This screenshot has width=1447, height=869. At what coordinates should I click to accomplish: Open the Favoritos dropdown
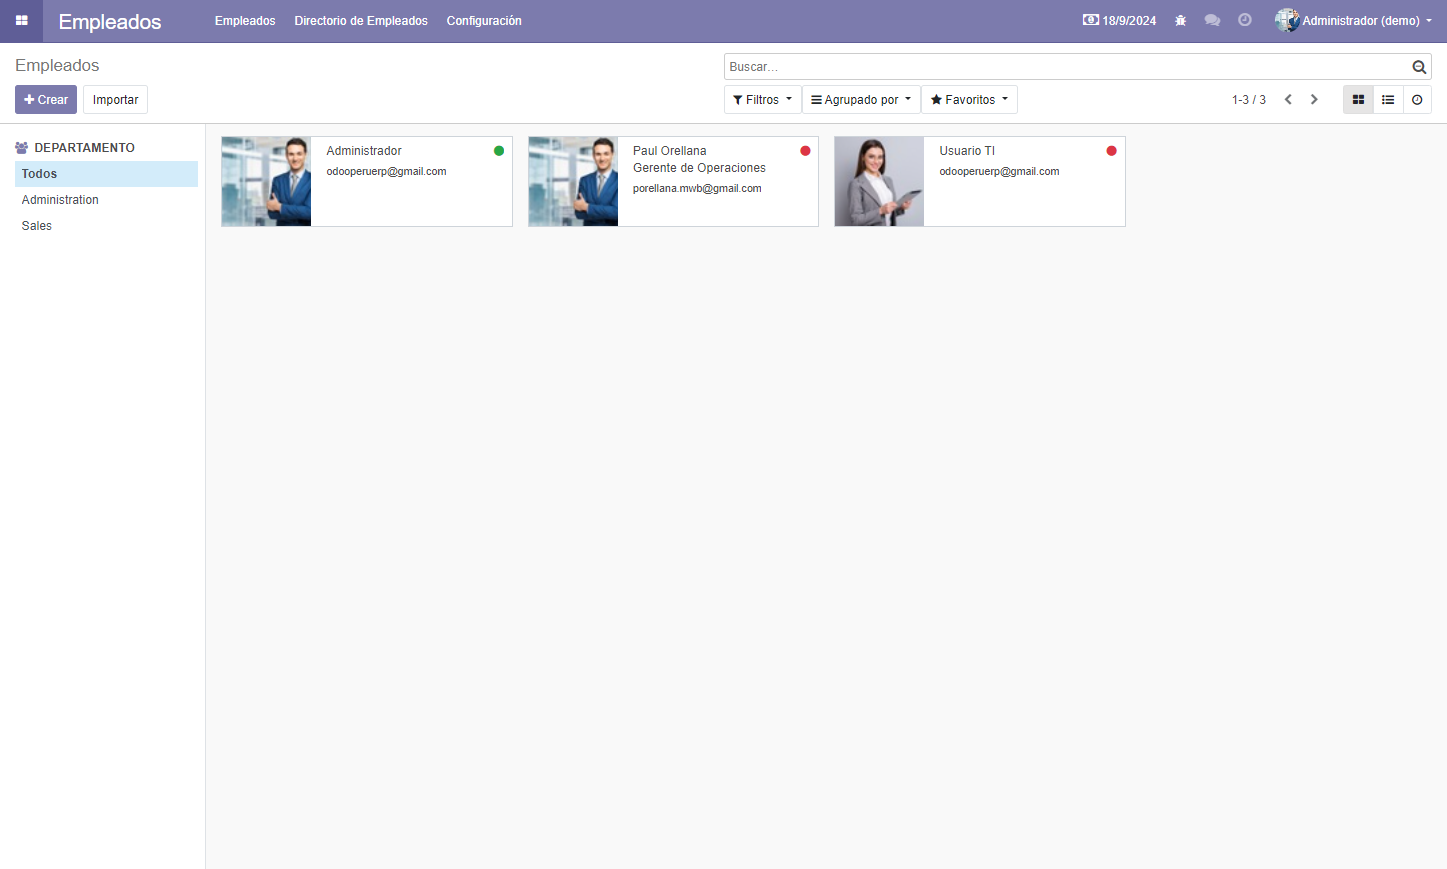(969, 100)
